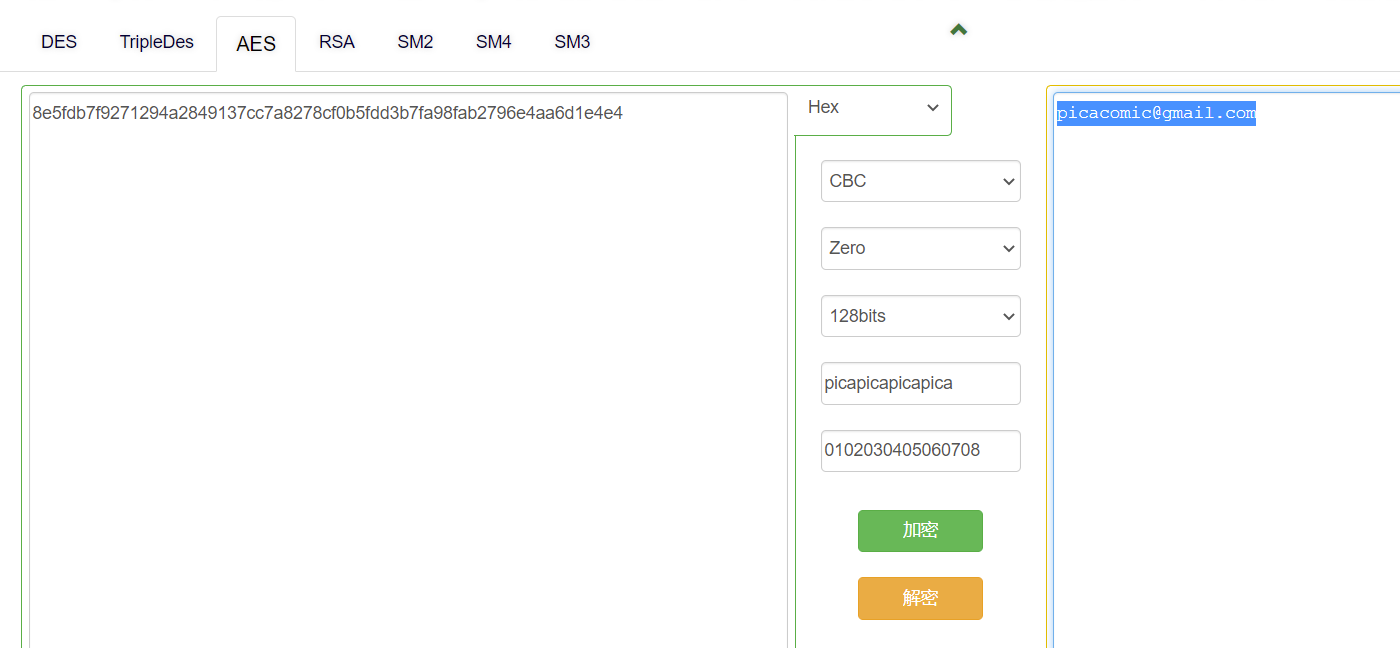Screen dimensions: 1400x648
Task: Change the 128bits key size dropdown
Action: click(920, 316)
